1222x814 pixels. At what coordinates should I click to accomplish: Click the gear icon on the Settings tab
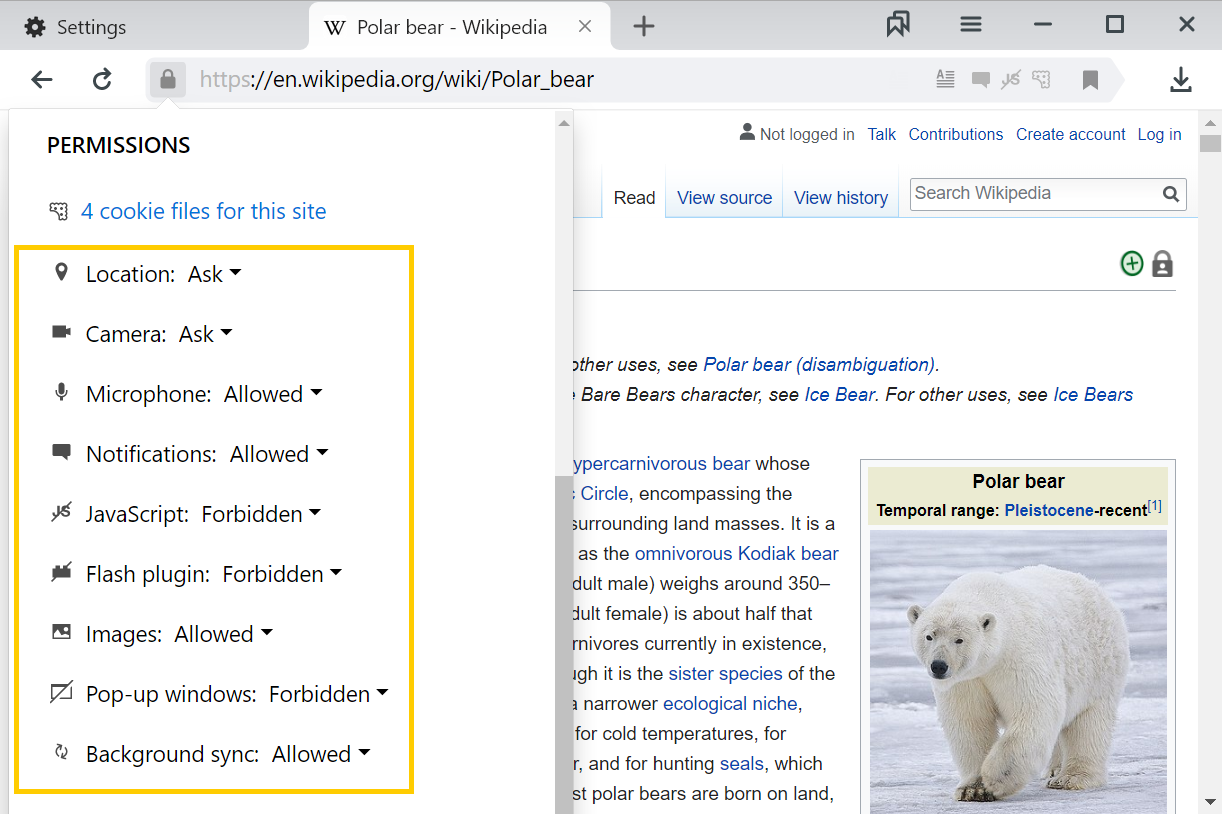click(35, 27)
